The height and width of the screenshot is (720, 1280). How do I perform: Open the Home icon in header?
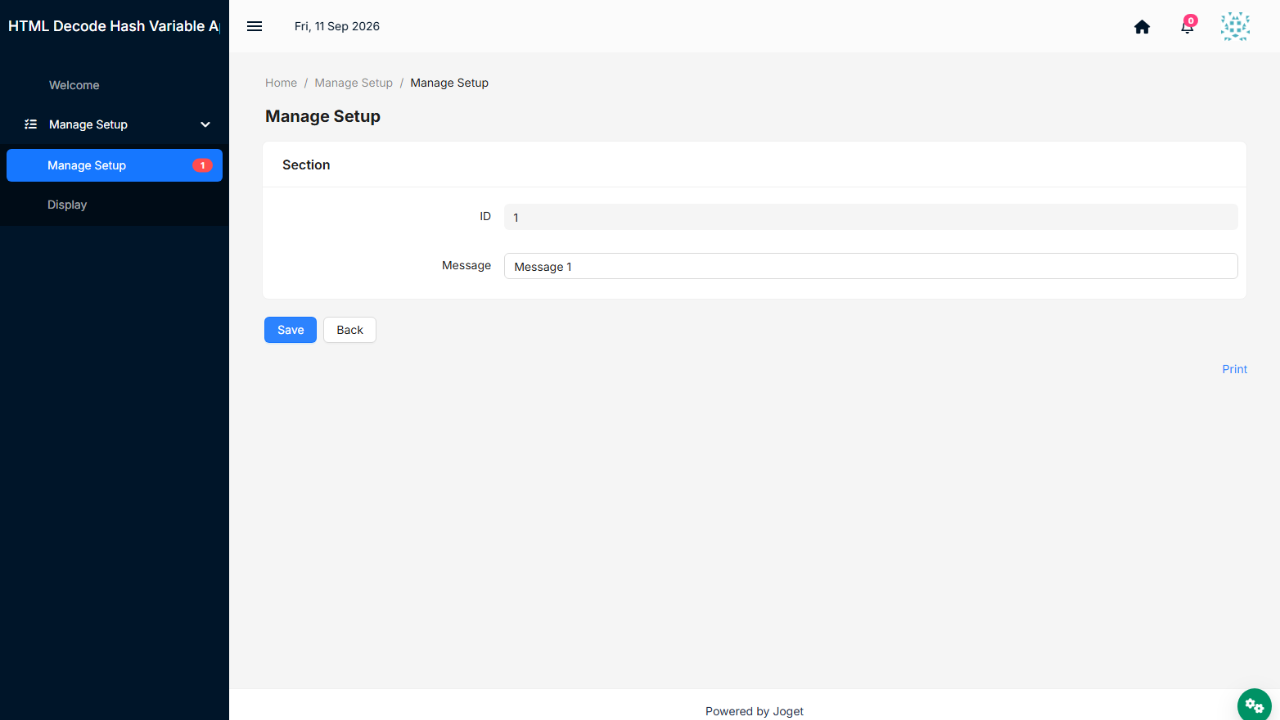click(x=1142, y=27)
